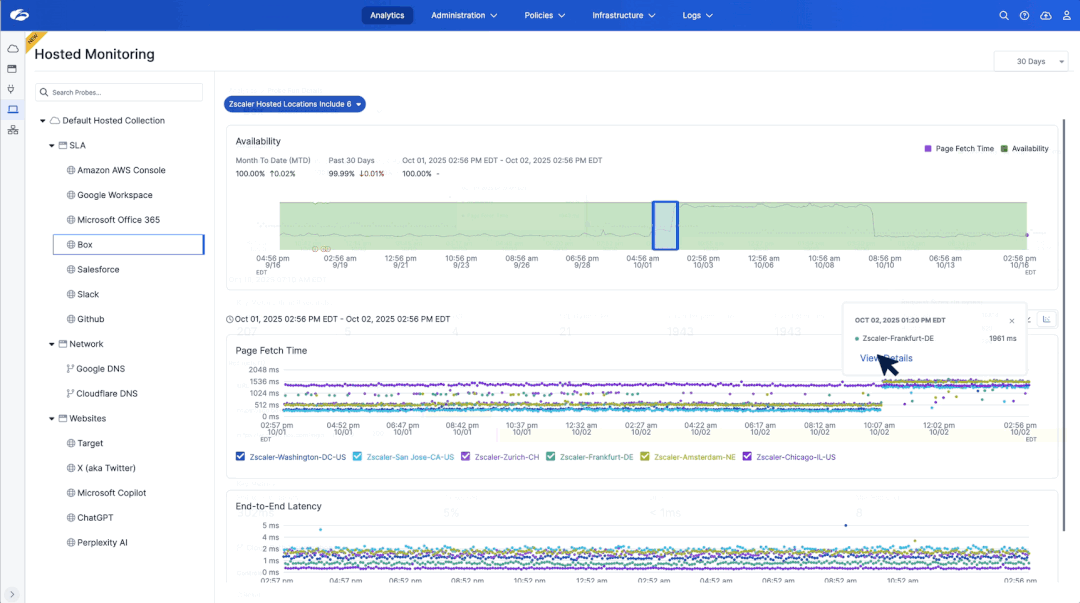Select the plug icon in left sidebar
1080x603 pixels.
(12, 89)
